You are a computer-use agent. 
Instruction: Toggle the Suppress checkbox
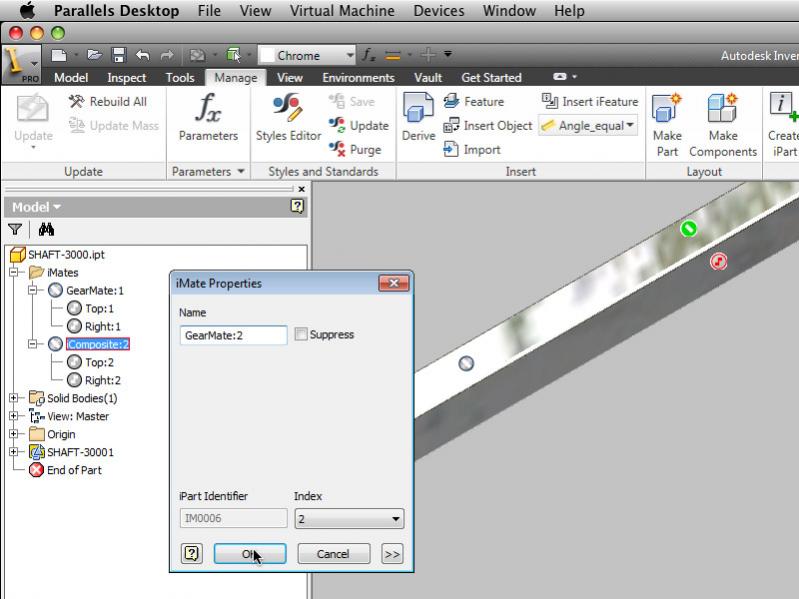[x=301, y=334]
